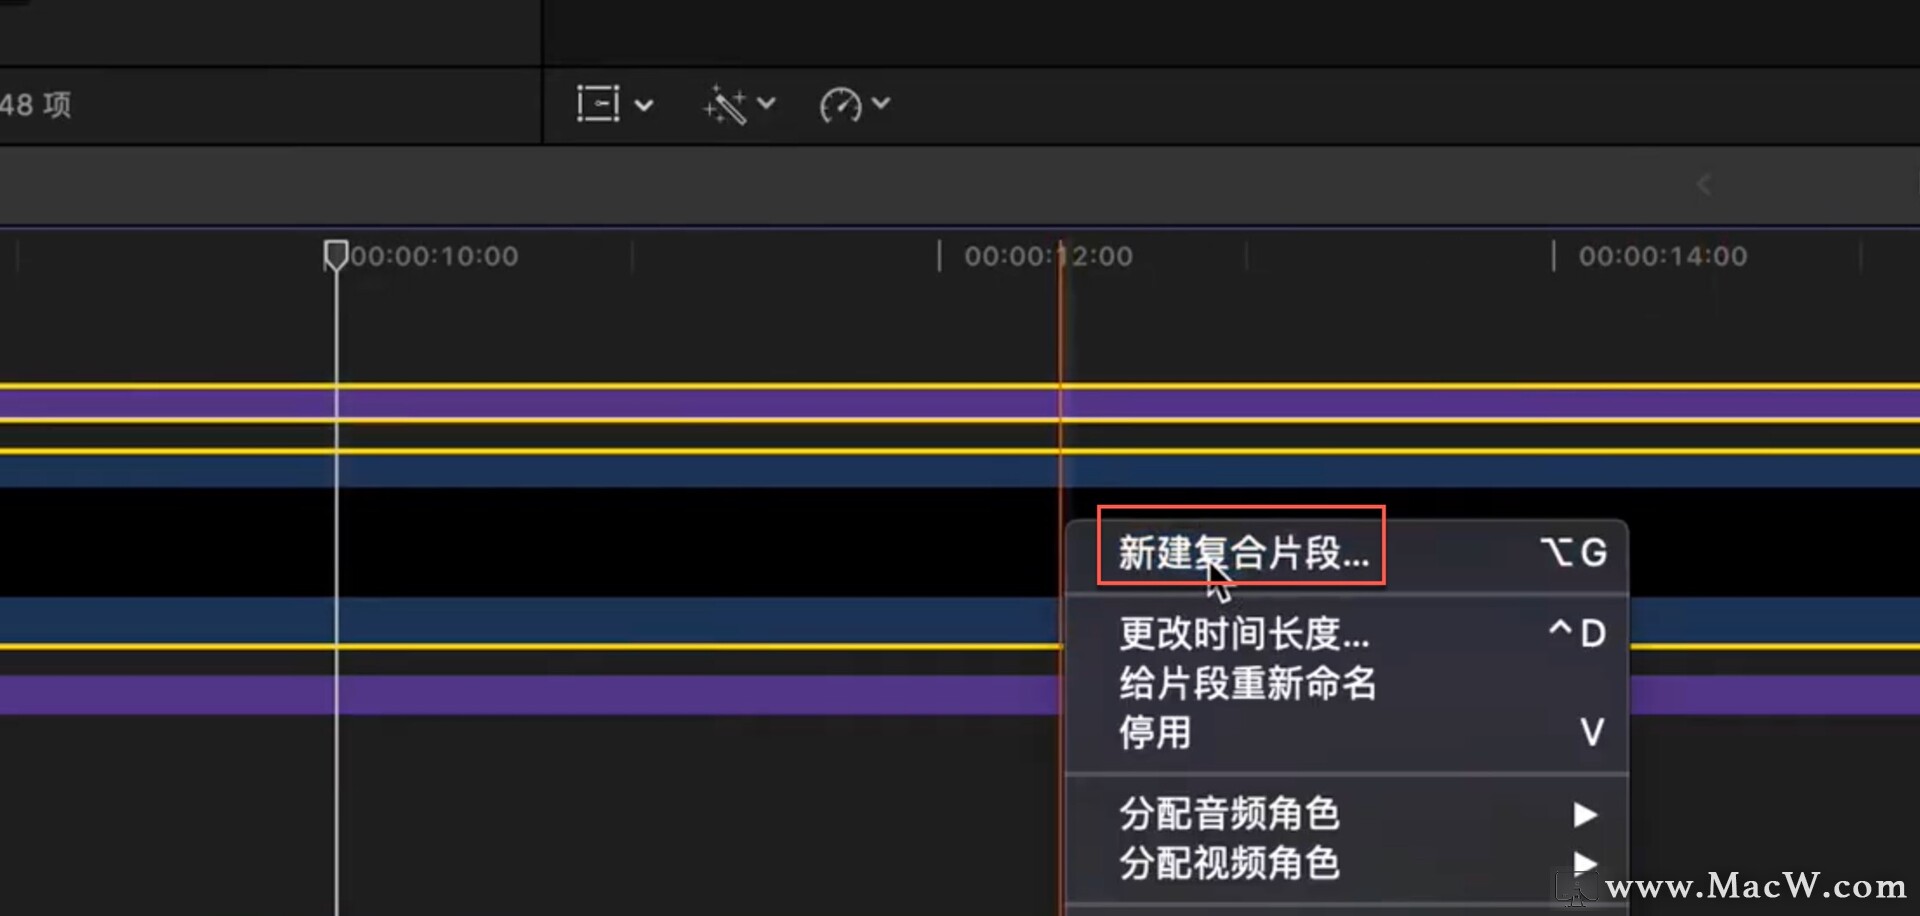Click the 00:00:14:00 ruler timecode
The width and height of the screenshot is (1920, 916).
[x=1663, y=256]
